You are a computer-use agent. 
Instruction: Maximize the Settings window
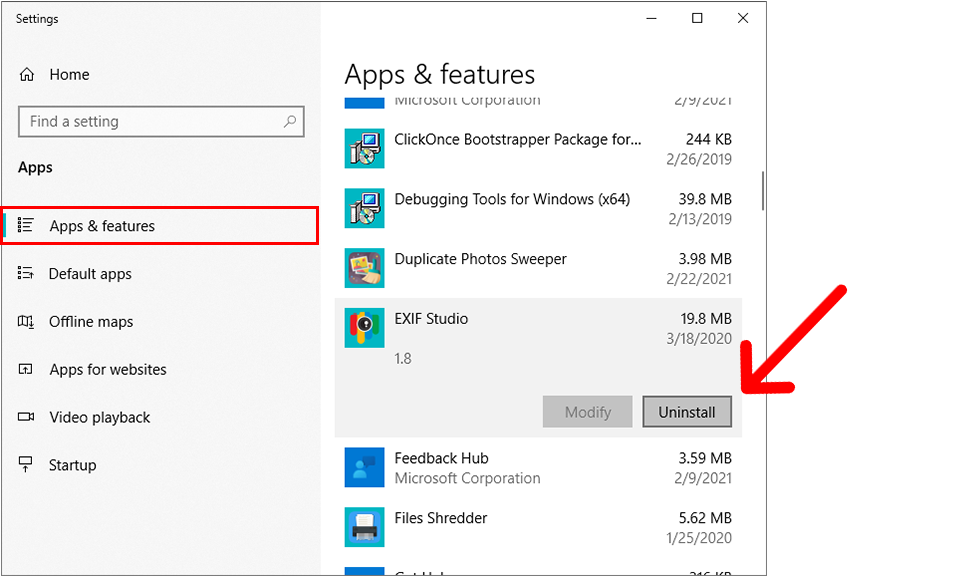pos(697,19)
